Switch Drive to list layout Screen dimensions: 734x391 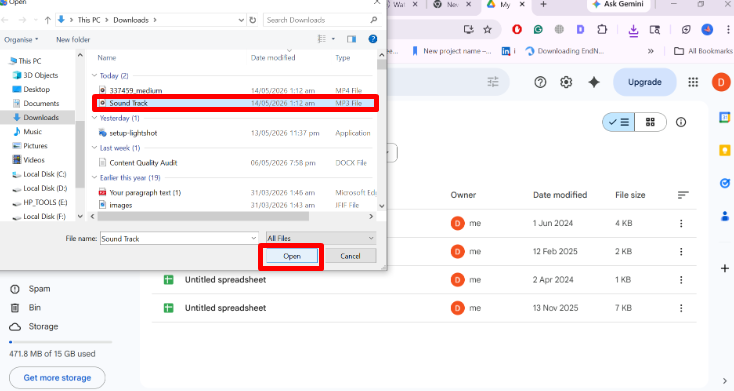pyautogui.click(x=619, y=122)
